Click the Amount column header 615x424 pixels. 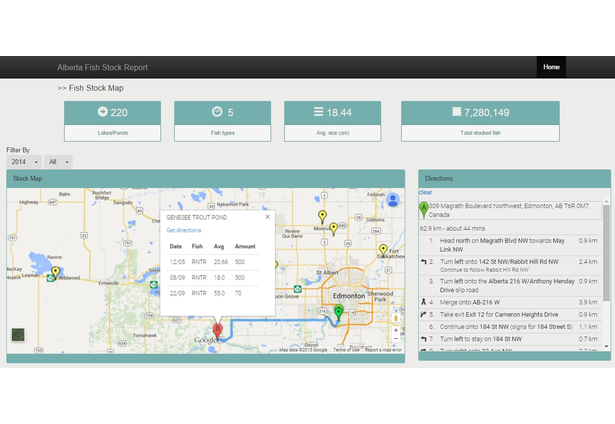[x=245, y=246]
